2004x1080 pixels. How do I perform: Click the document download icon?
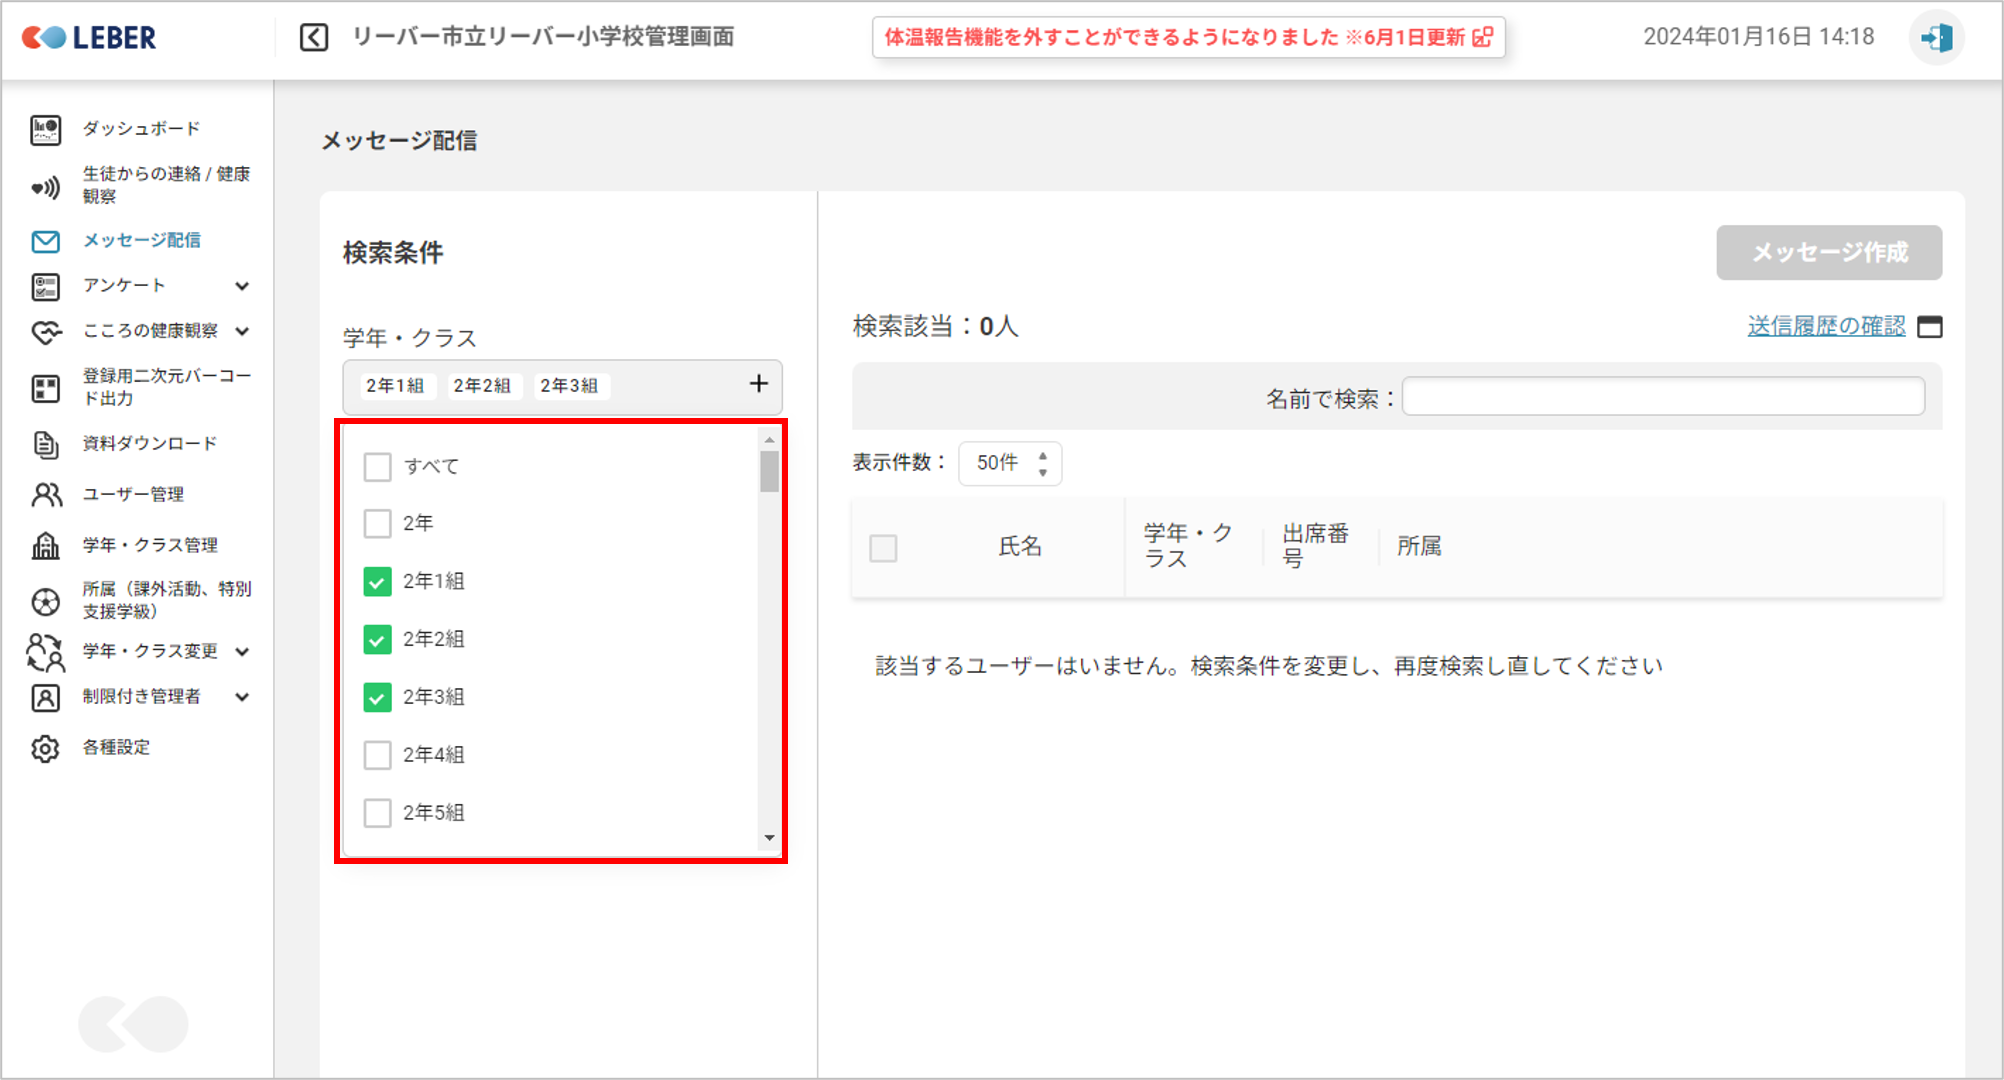tap(45, 444)
